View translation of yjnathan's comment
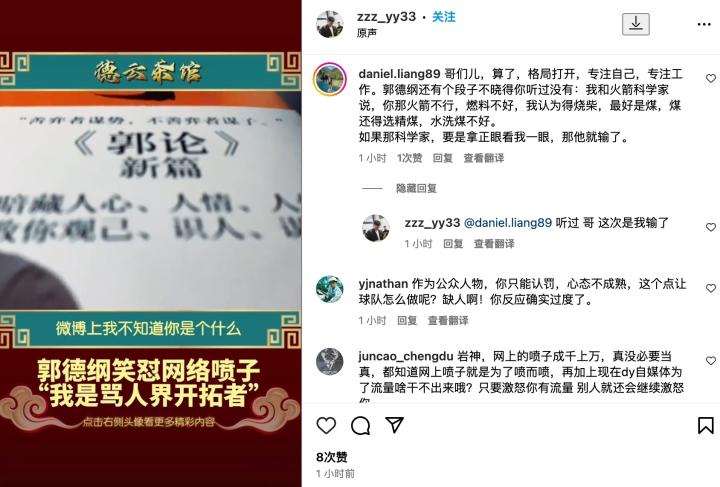 [448, 320]
